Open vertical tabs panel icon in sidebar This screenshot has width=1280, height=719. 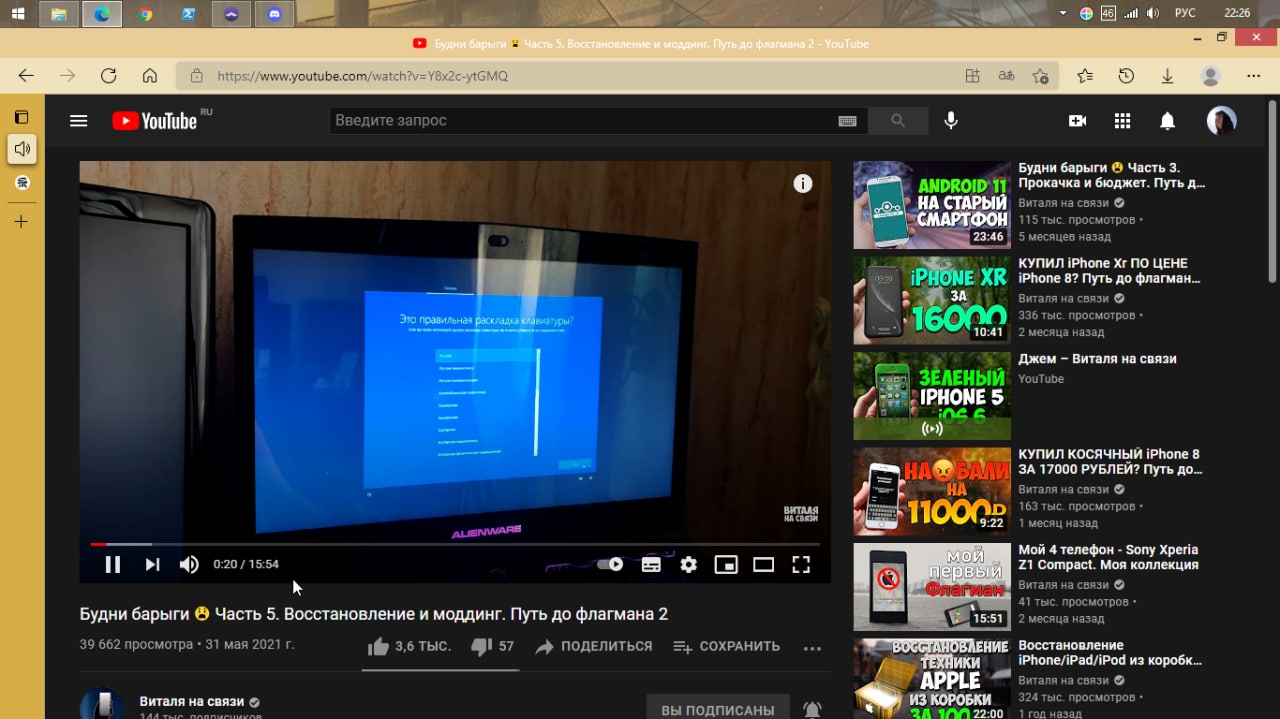tap(21, 117)
